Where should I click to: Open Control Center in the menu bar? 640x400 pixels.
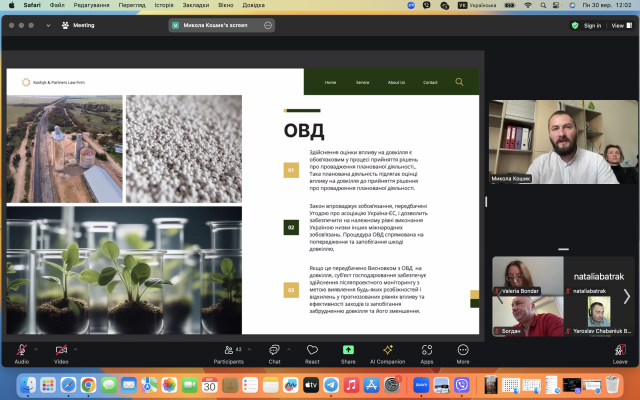[556, 5]
